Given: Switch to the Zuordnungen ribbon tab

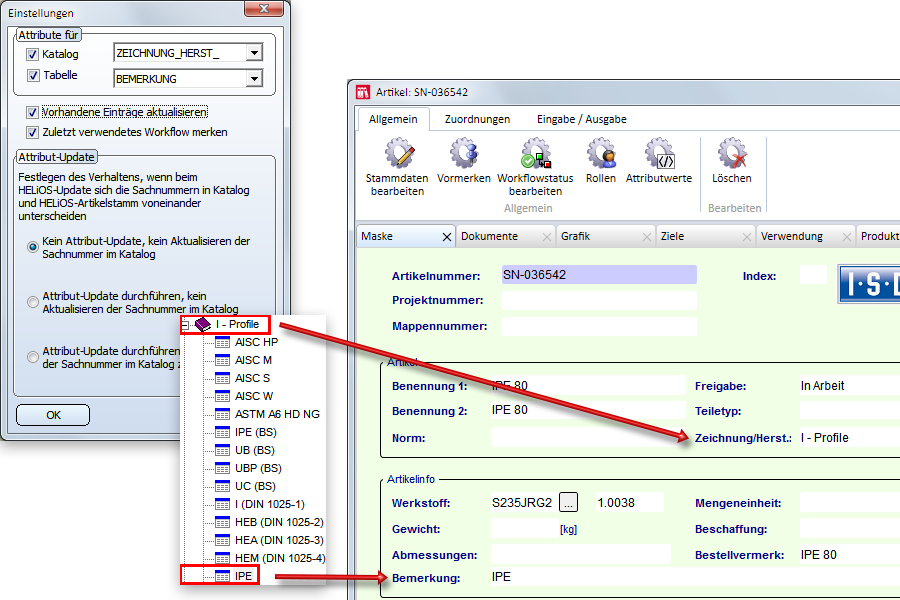Looking at the screenshot, I should 477,119.
